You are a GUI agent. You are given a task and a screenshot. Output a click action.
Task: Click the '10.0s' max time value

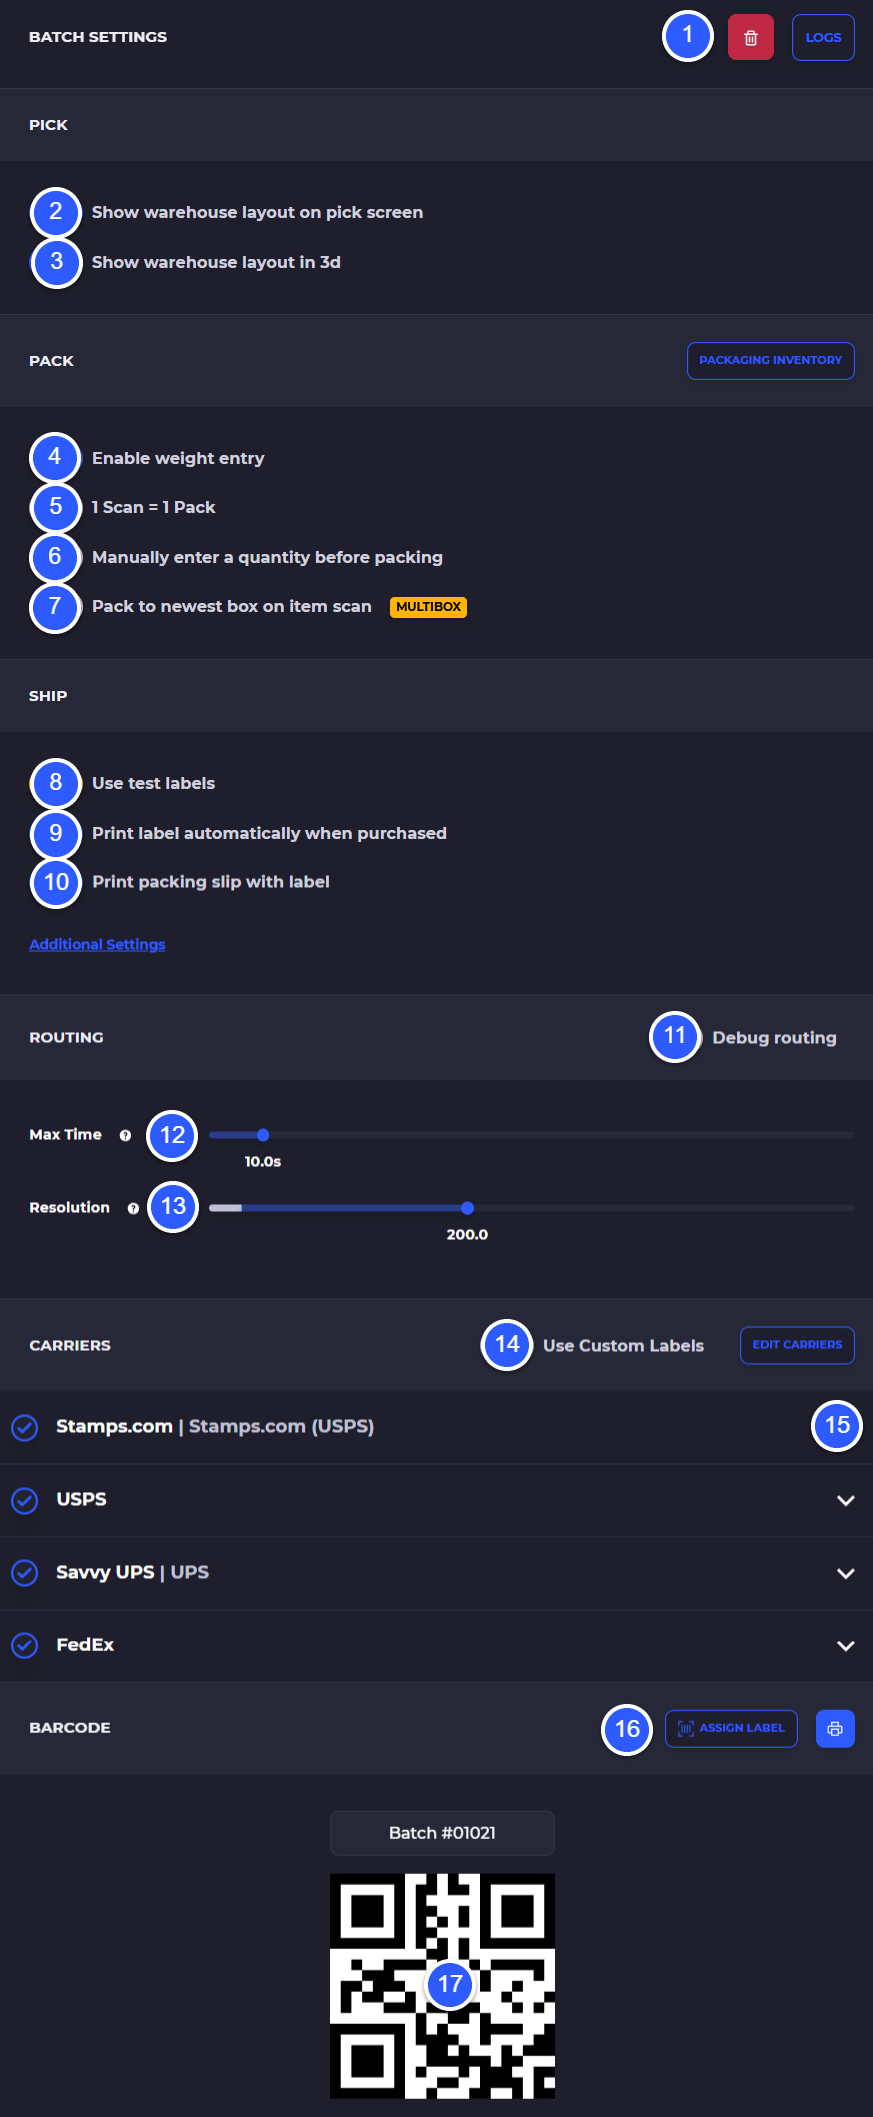tap(263, 1162)
